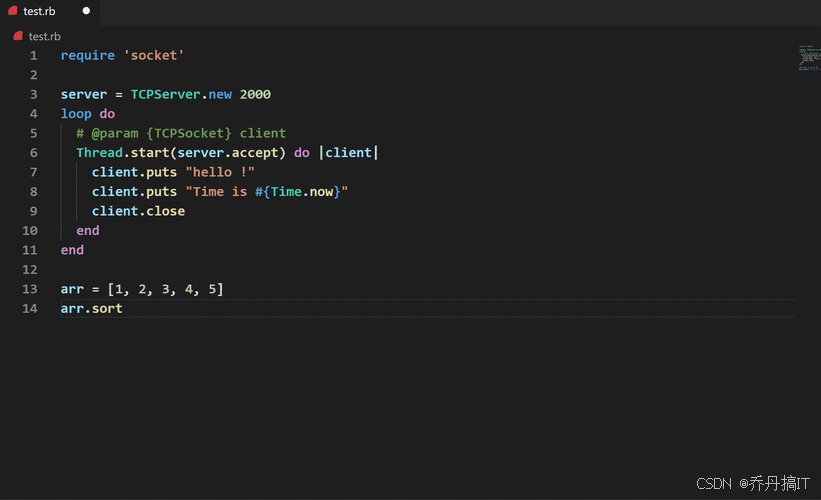
Task: Click 'arr.sort' on line 14
Action: click(x=92, y=308)
